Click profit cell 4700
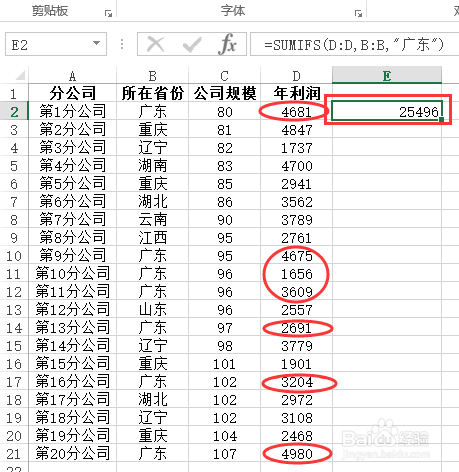This screenshot has width=459, height=472. pyautogui.click(x=296, y=165)
